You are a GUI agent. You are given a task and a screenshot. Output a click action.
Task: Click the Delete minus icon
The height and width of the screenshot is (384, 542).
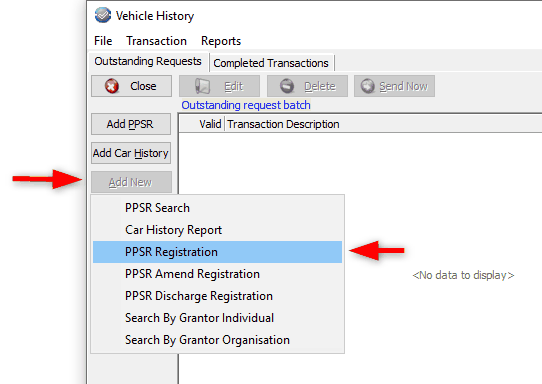pos(287,86)
